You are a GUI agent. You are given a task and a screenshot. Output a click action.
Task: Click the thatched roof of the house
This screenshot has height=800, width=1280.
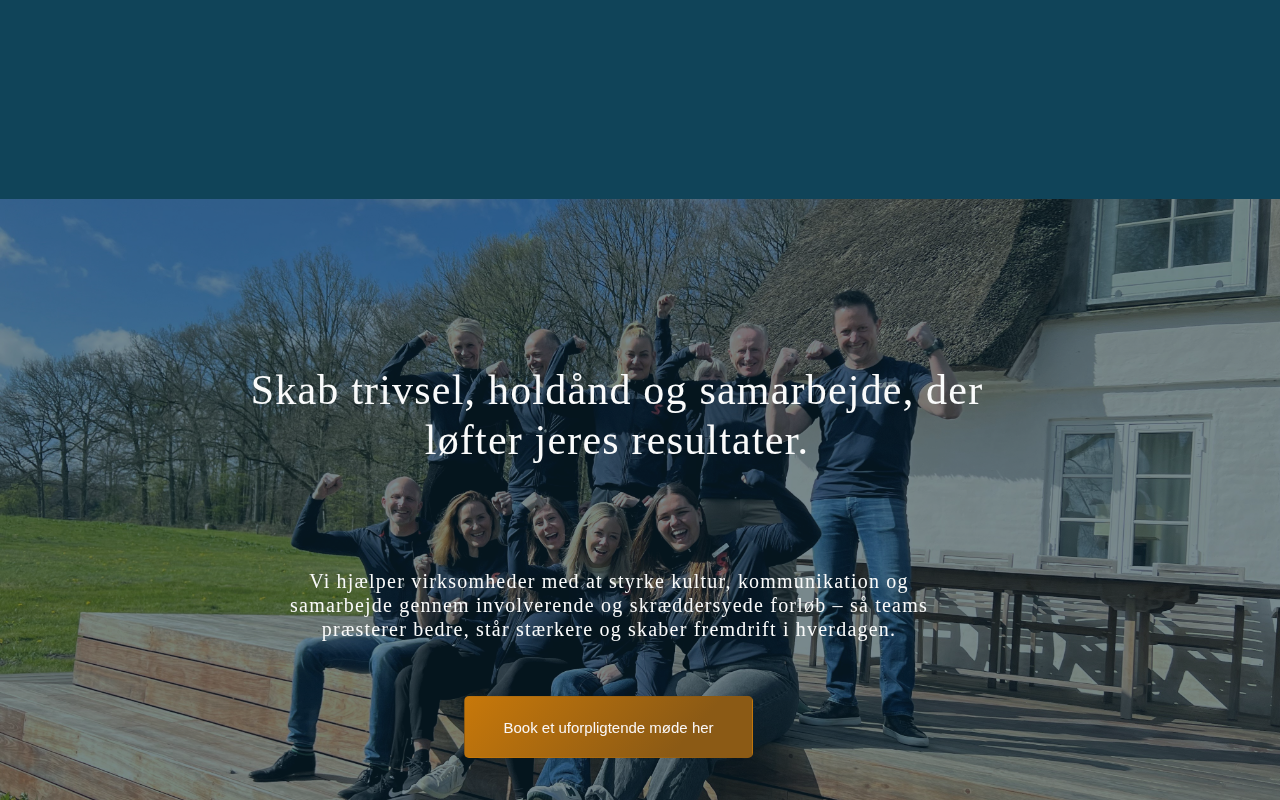pos(900,260)
